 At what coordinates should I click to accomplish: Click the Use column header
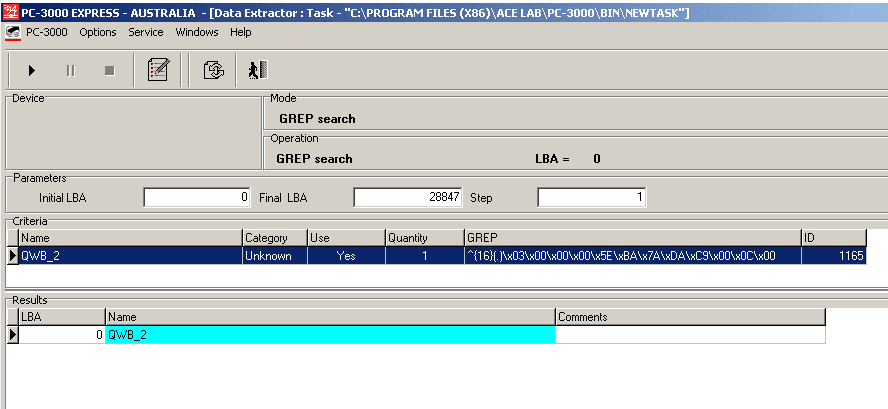click(x=347, y=238)
